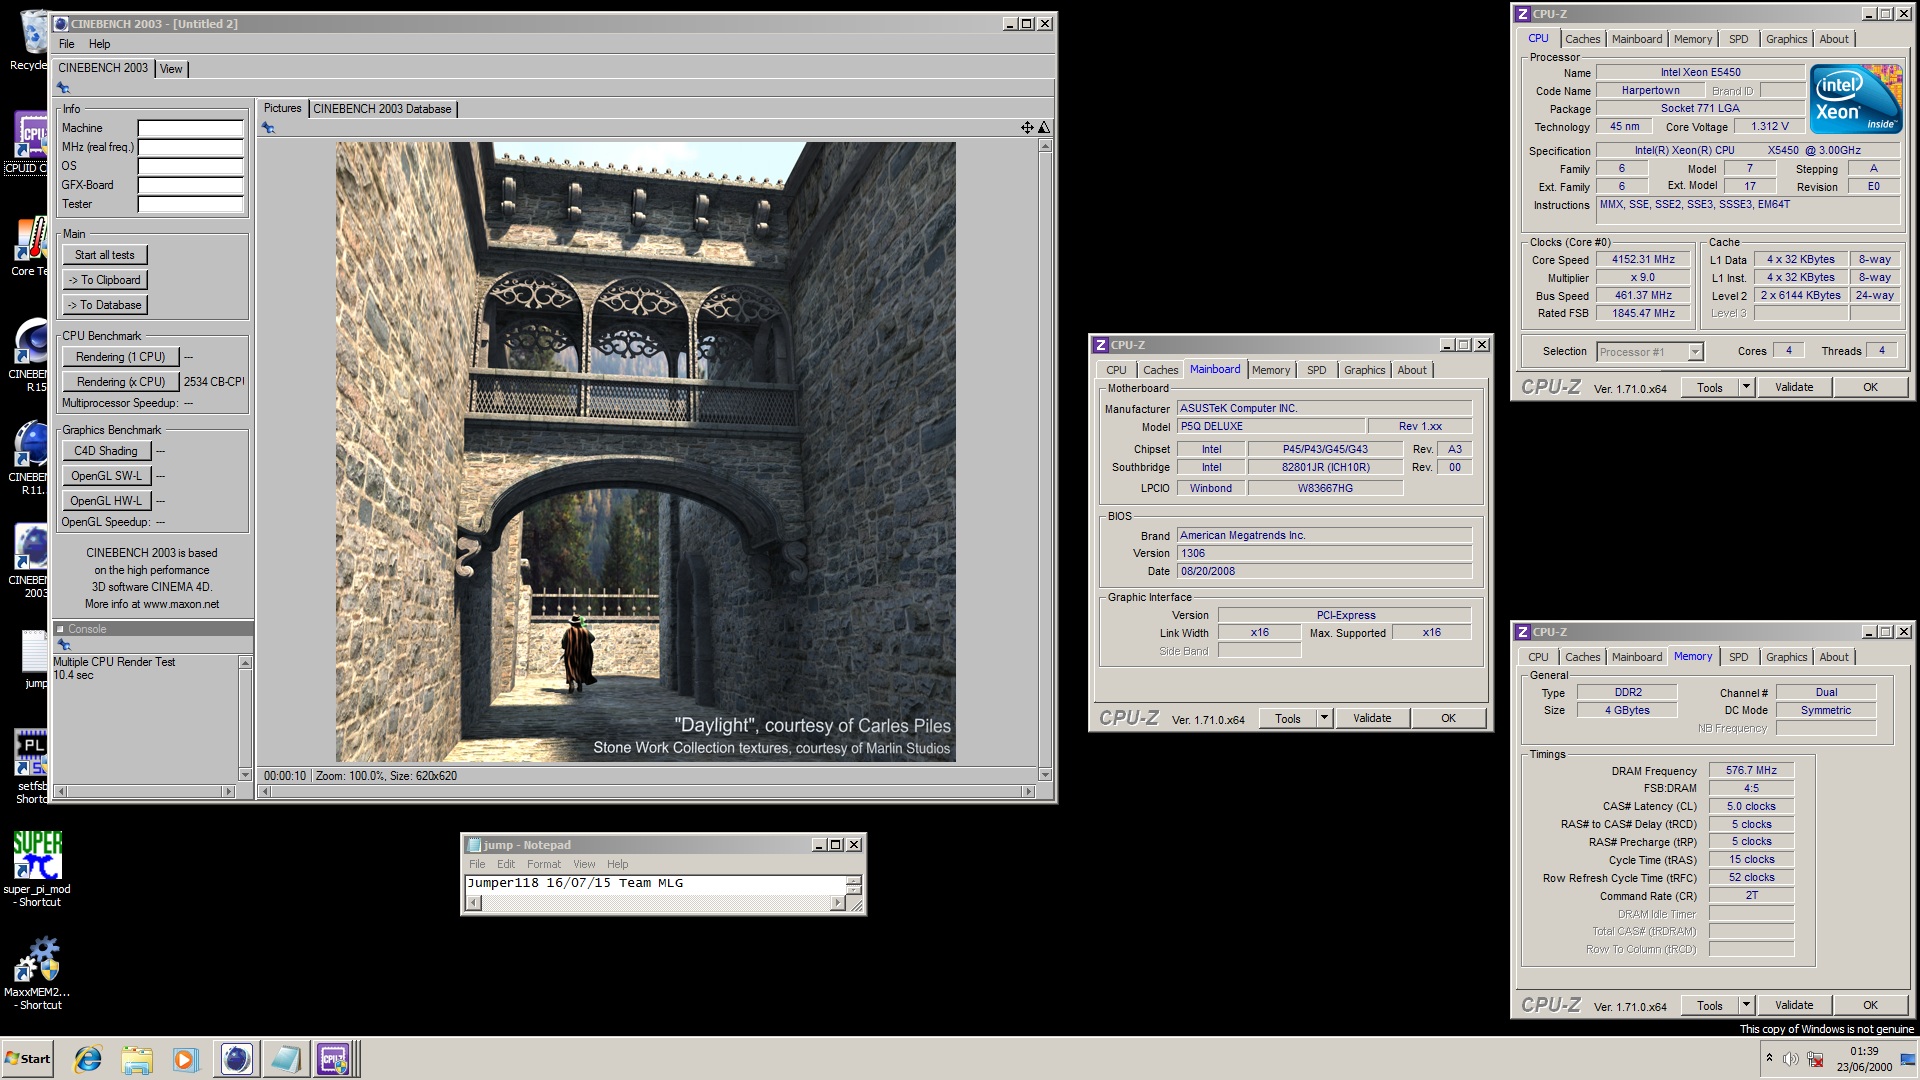The image size is (1920, 1080).
Task: Open the Format menu in Notepad
Action: pyautogui.click(x=544, y=864)
